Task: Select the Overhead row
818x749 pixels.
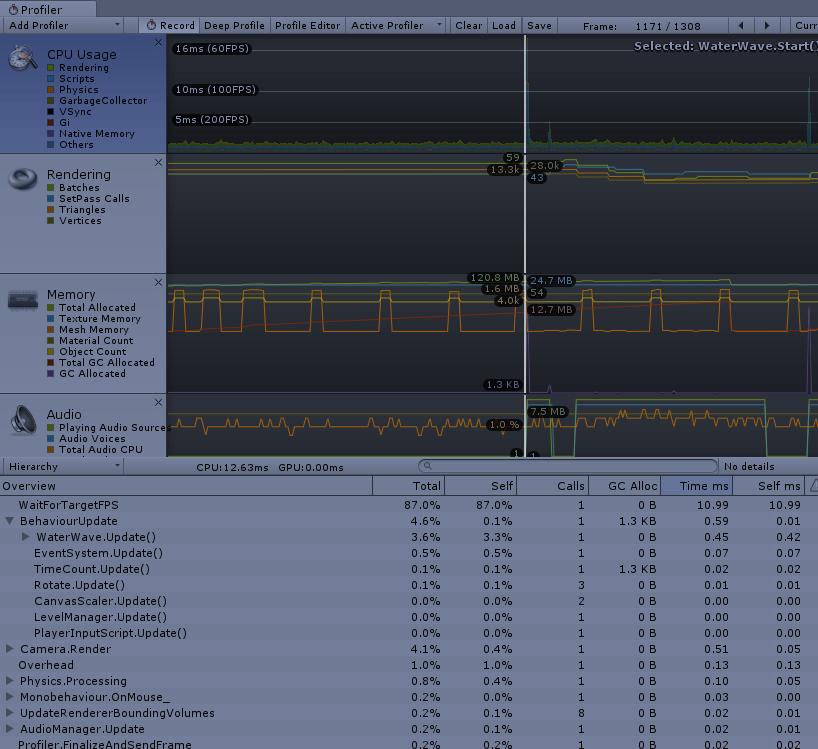Action: pos(409,665)
